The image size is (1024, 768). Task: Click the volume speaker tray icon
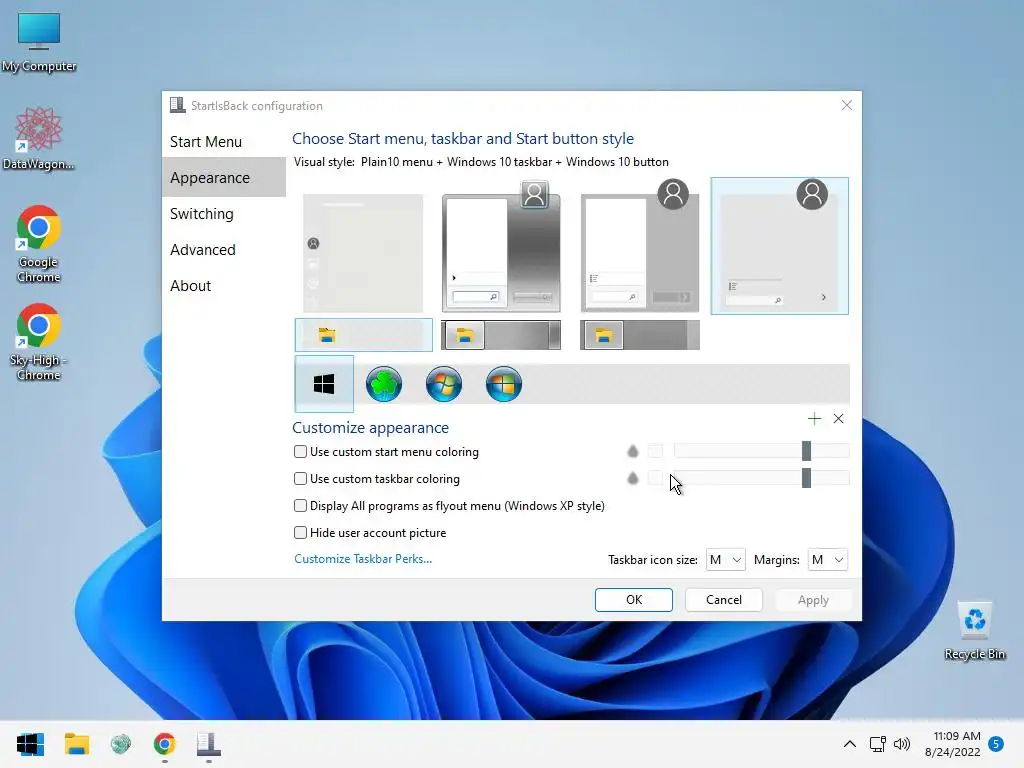tap(902, 744)
